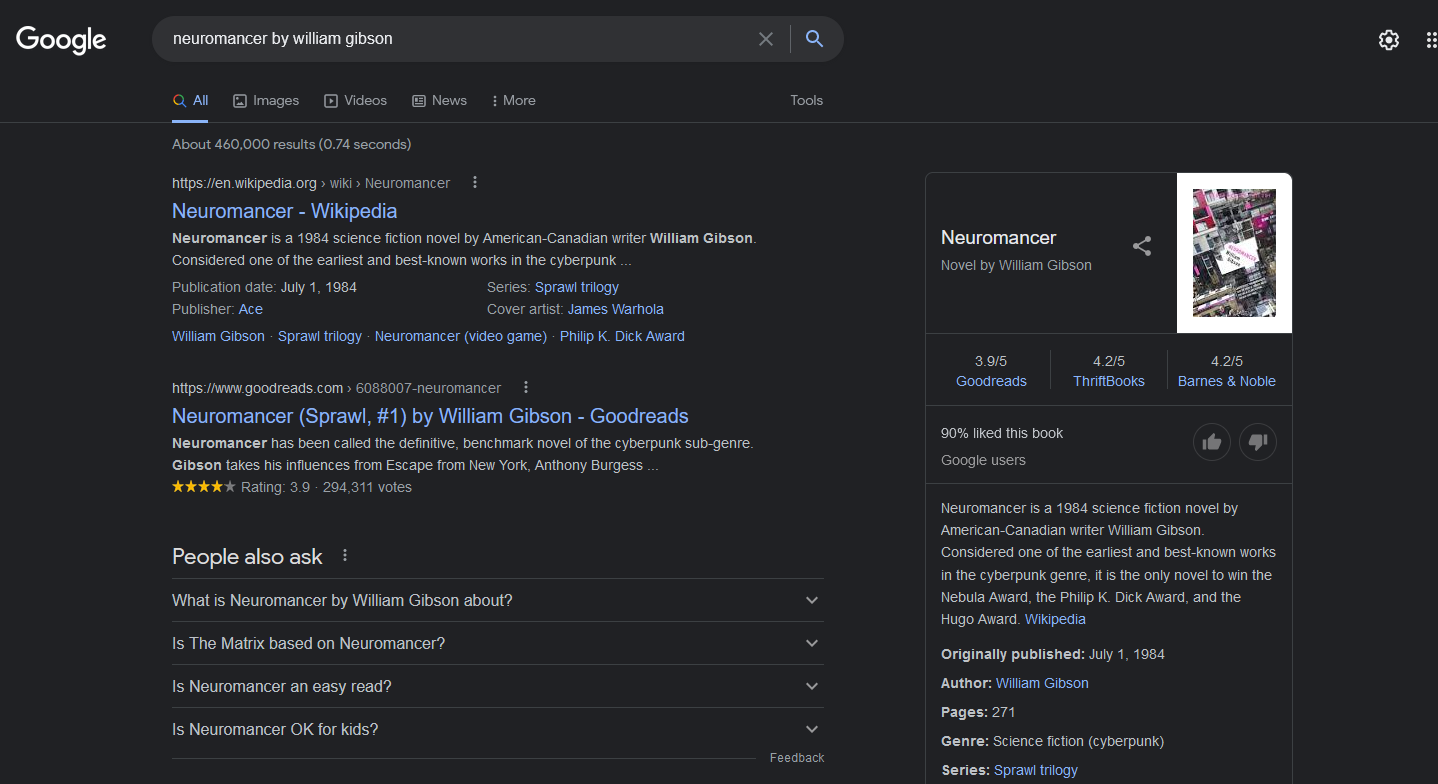Open the Goodreads Neuromancer (Sprawl, #1) result

point(430,416)
